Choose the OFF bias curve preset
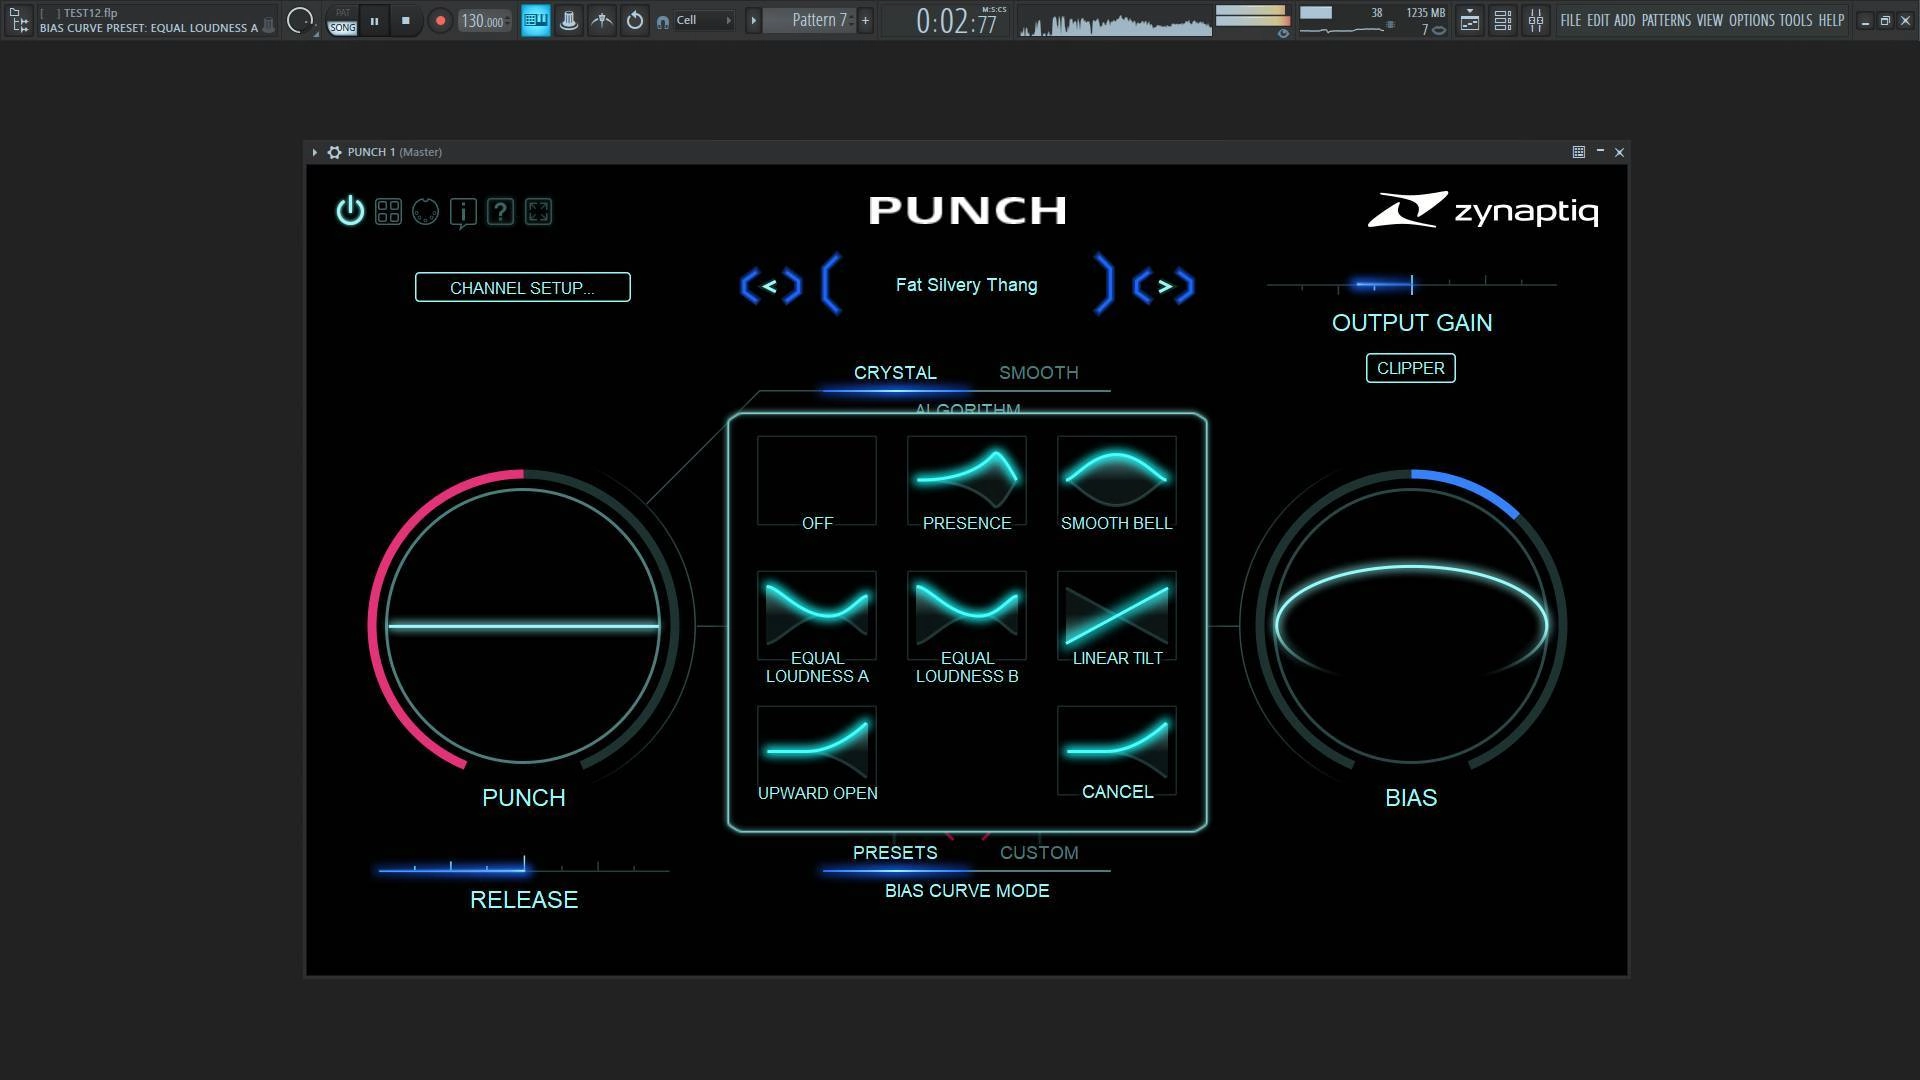Image resolution: width=1920 pixels, height=1080 pixels. 817,483
